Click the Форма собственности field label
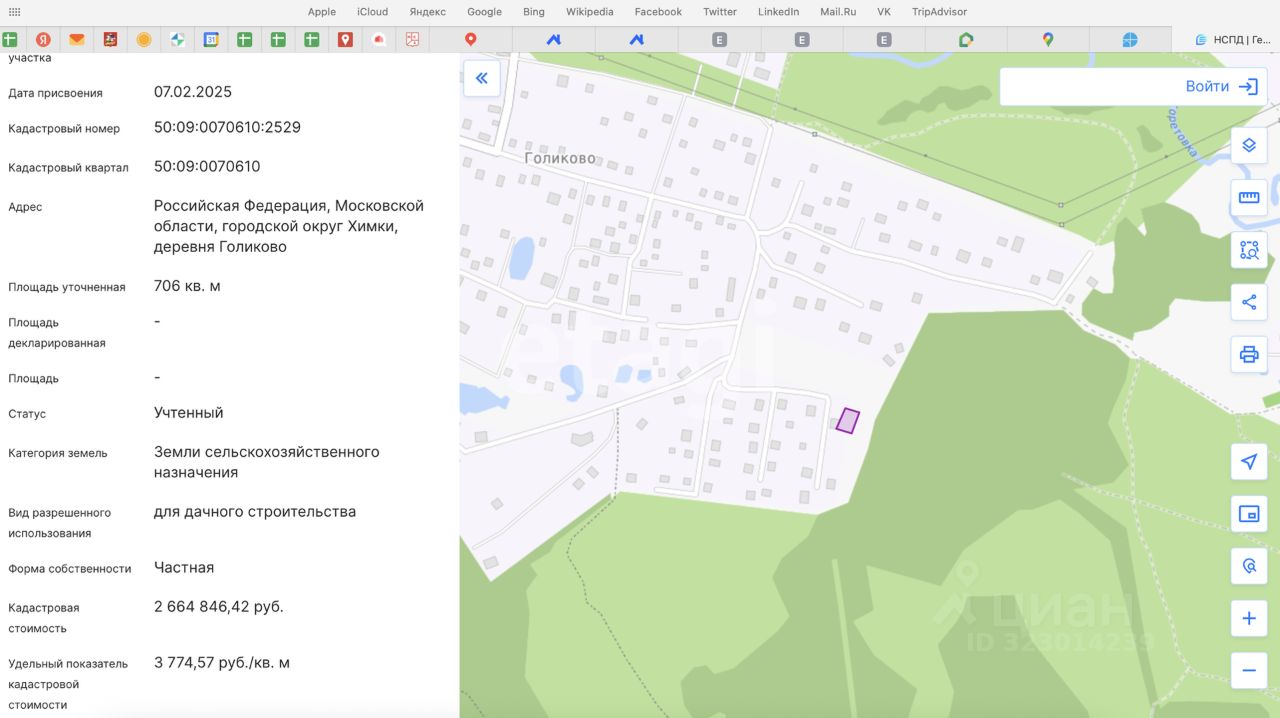1280x718 pixels. click(70, 569)
